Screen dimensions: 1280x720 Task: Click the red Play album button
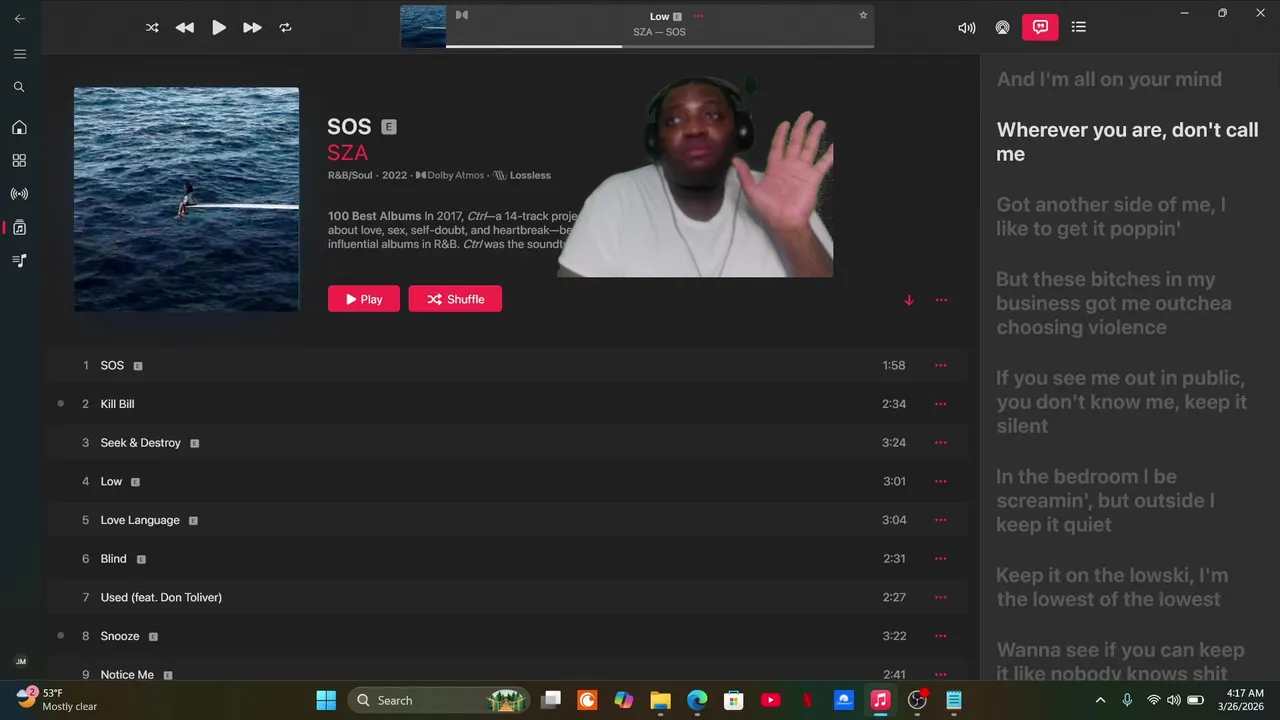point(364,299)
